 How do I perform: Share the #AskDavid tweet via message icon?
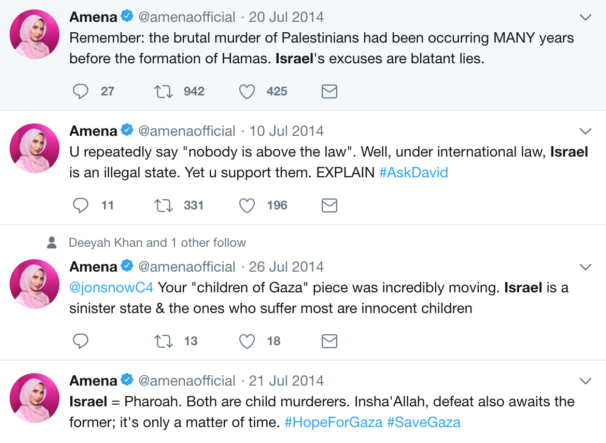(x=328, y=205)
